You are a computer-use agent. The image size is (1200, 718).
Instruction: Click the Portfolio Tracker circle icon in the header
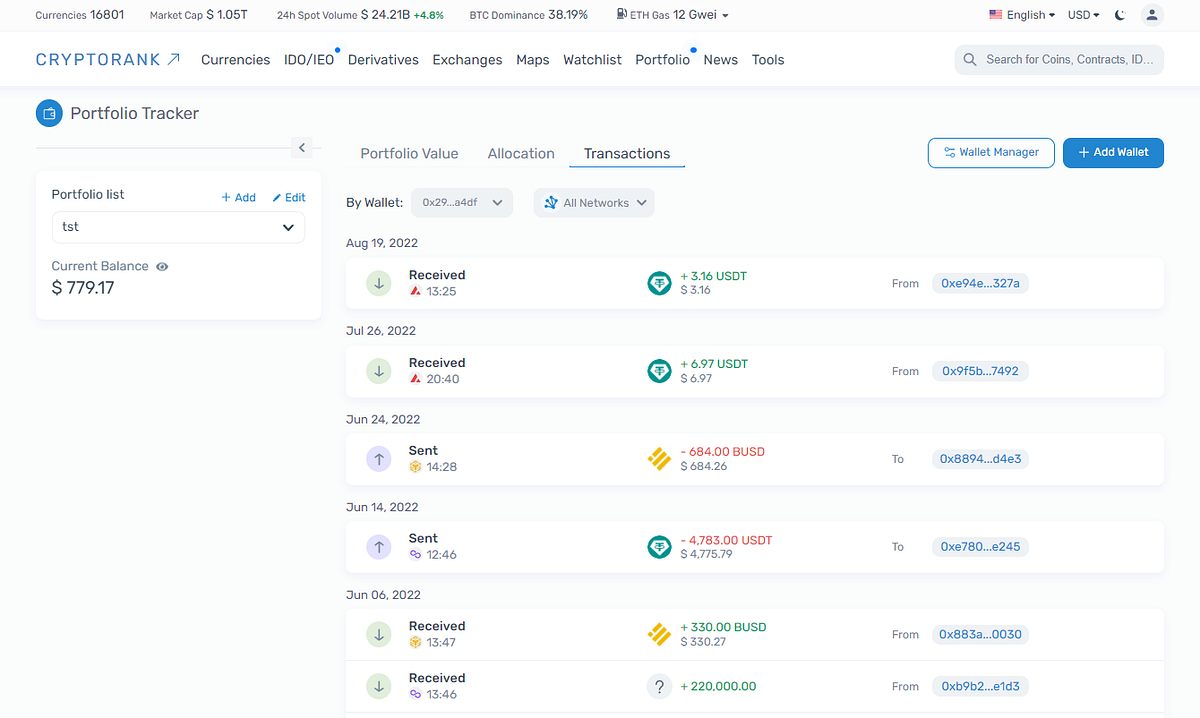(49, 113)
